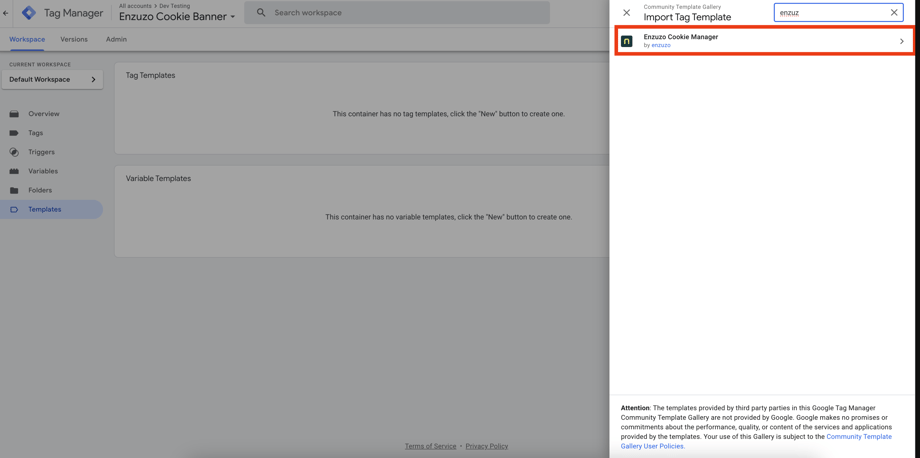Click the Templates outline icon
The height and width of the screenshot is (458, 920).
15,209
